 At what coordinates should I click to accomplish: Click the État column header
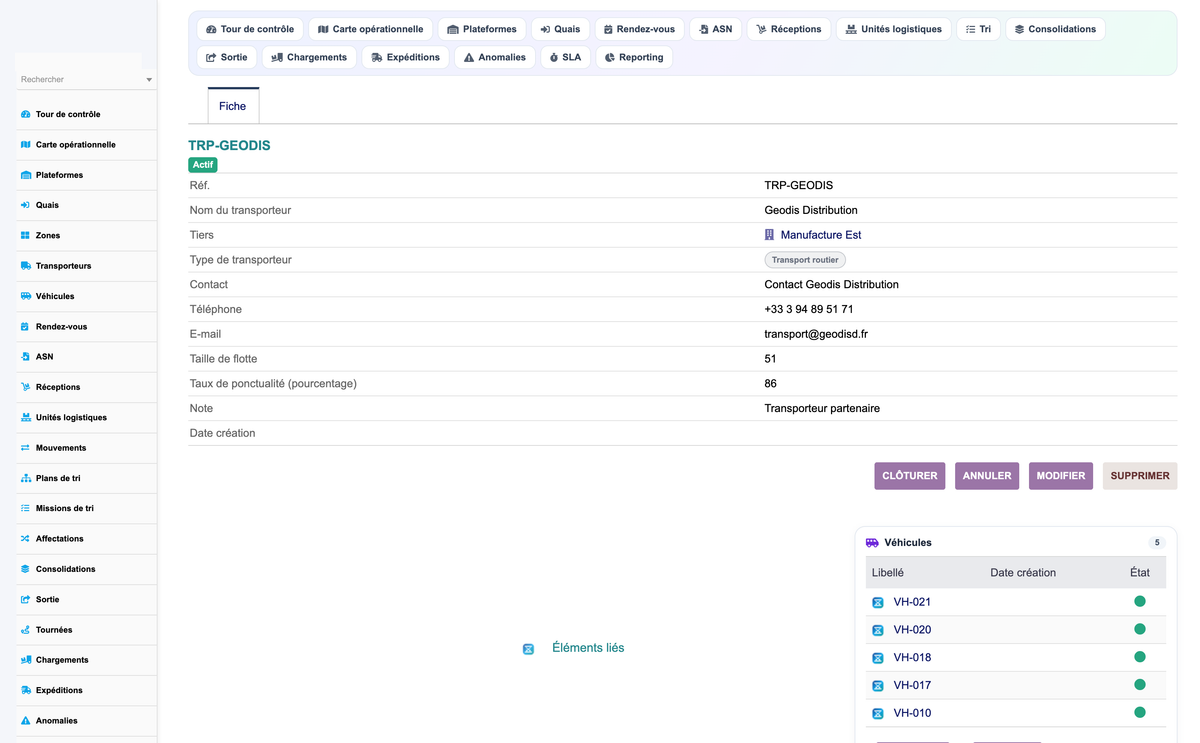point(1139,573)
